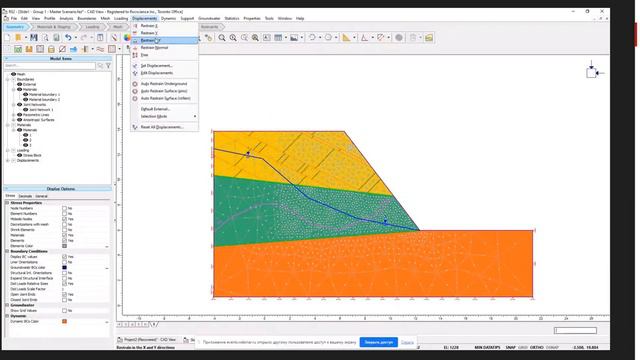Click the Save (floppy) toolbar icon
The width and height of the screenshot is (640, 360).
[x=34, y=38]
